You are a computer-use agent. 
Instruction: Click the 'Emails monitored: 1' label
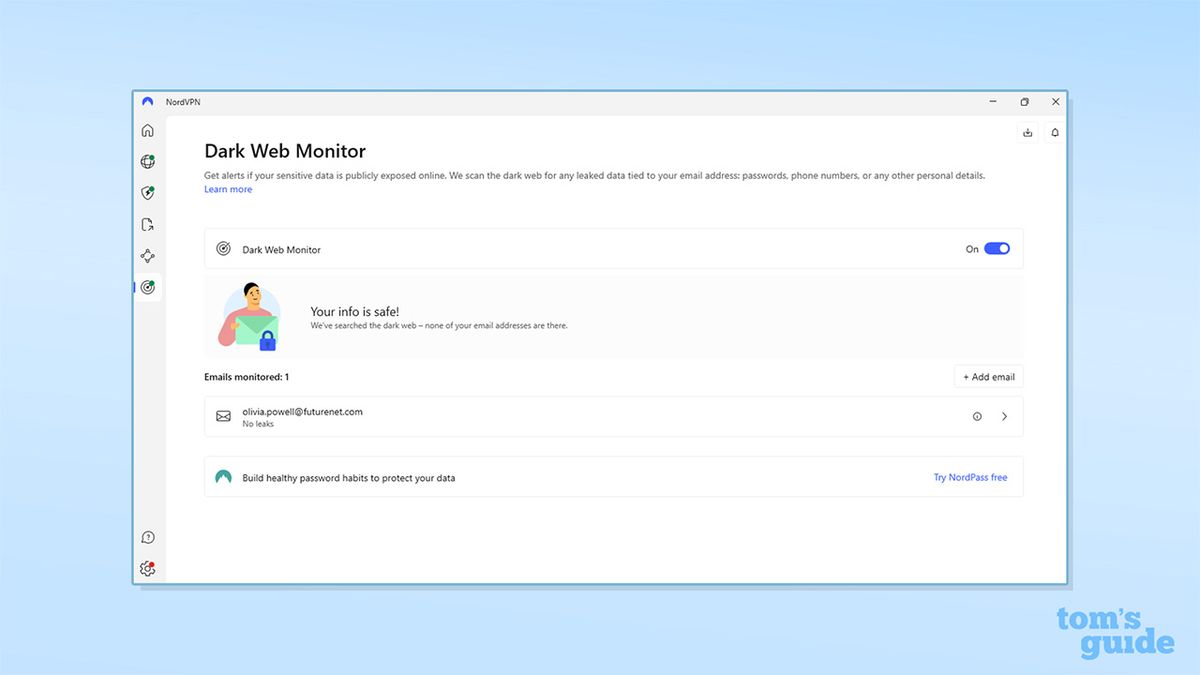point(246,377)
